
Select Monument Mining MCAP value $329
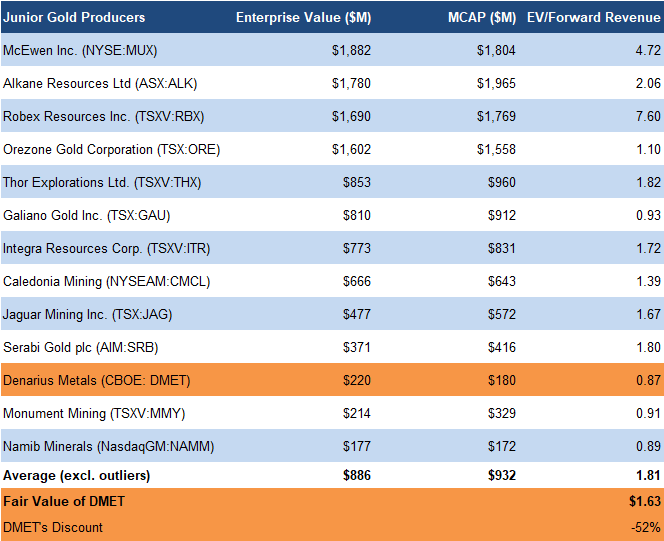[x=502, y=413]
